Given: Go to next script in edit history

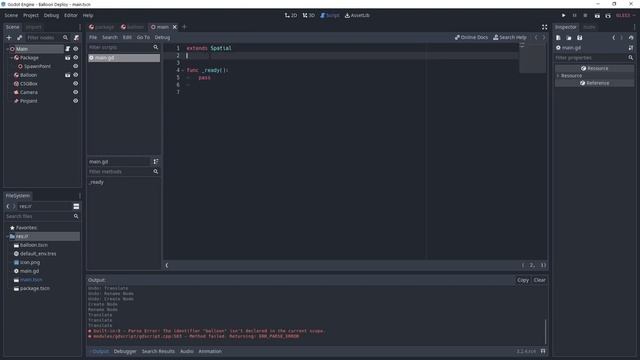Looking at the screenshot, I should [x=543, y=37].
